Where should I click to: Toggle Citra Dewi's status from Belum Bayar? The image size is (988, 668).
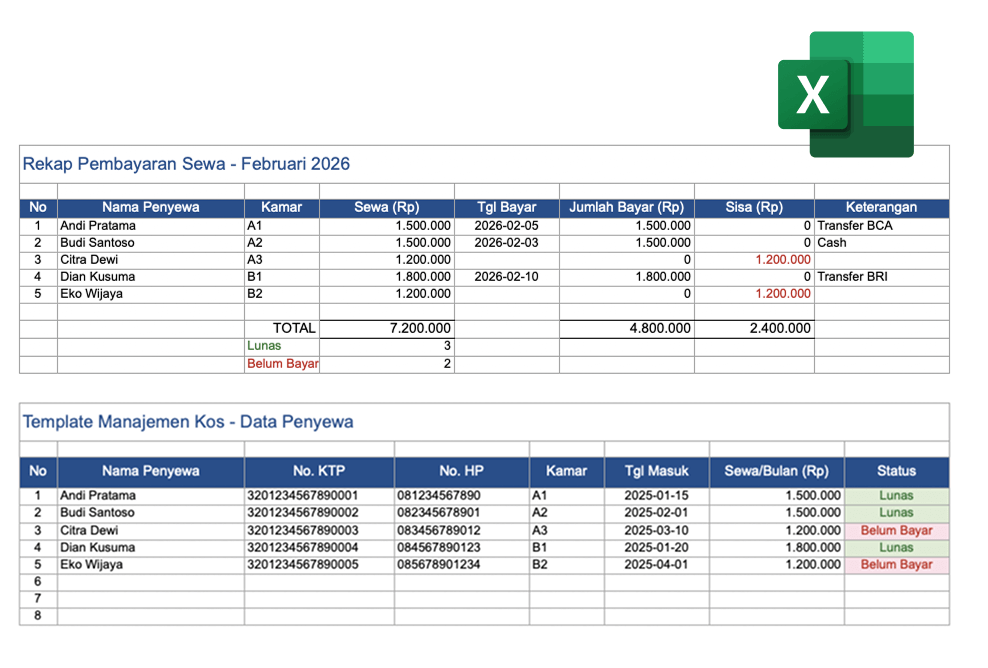coord(897,530)
